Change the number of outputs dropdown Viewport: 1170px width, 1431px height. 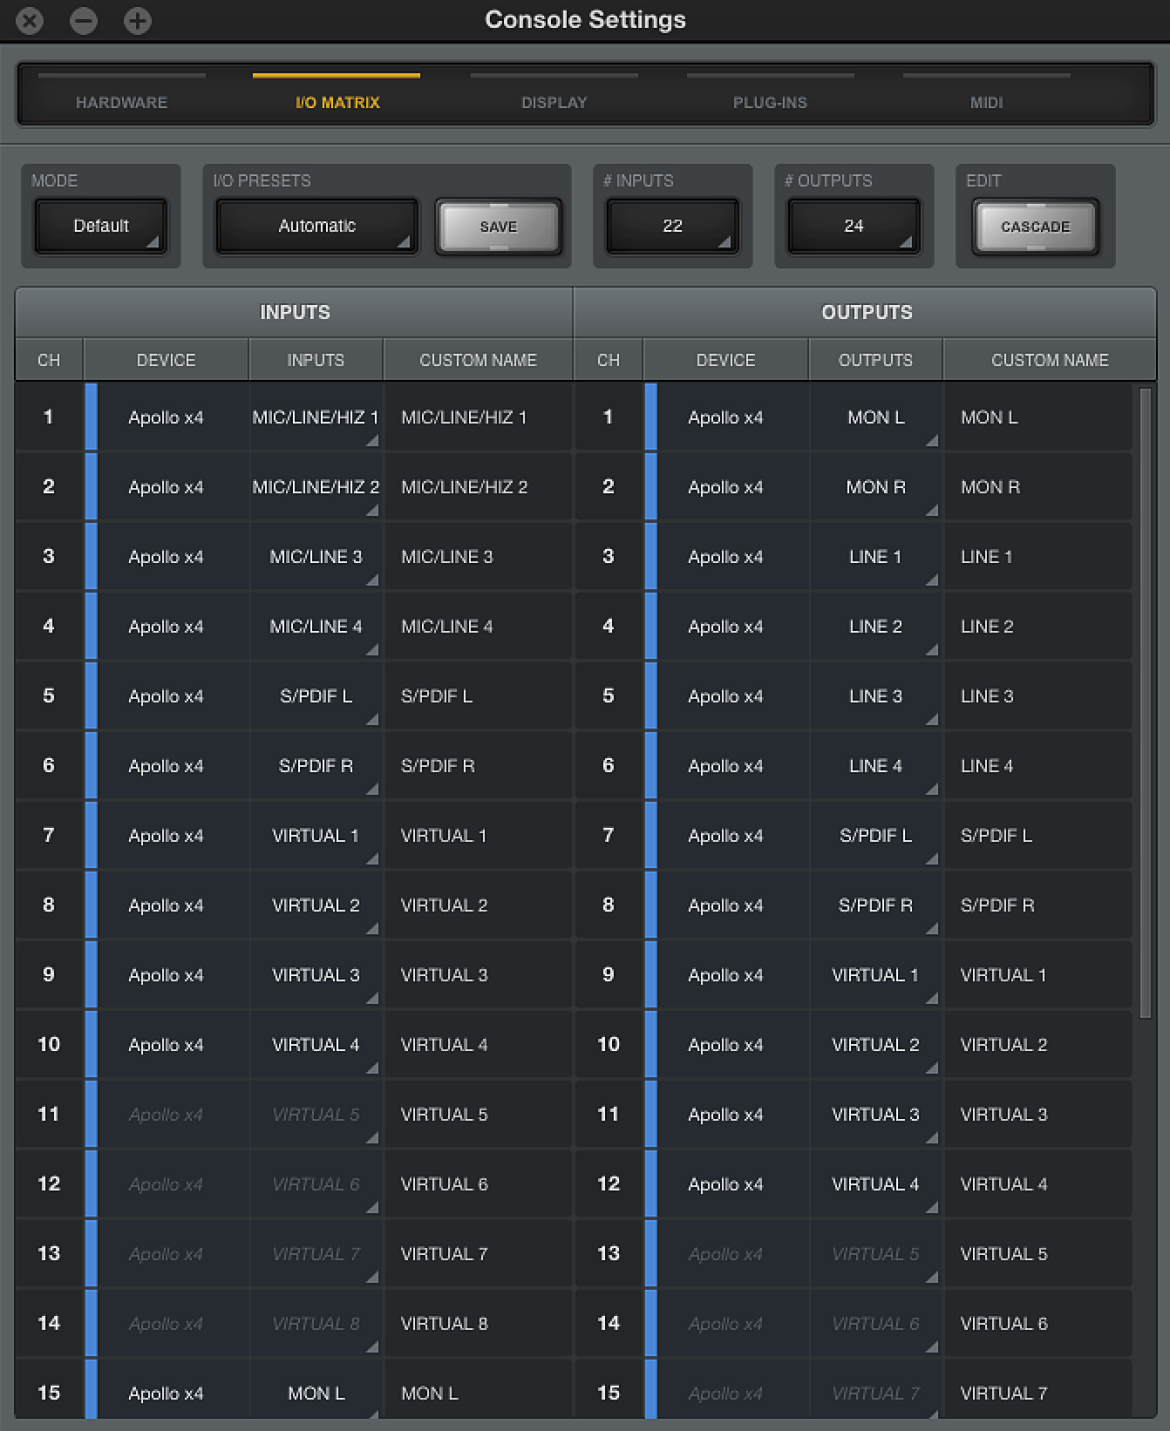tap(853, 226)
